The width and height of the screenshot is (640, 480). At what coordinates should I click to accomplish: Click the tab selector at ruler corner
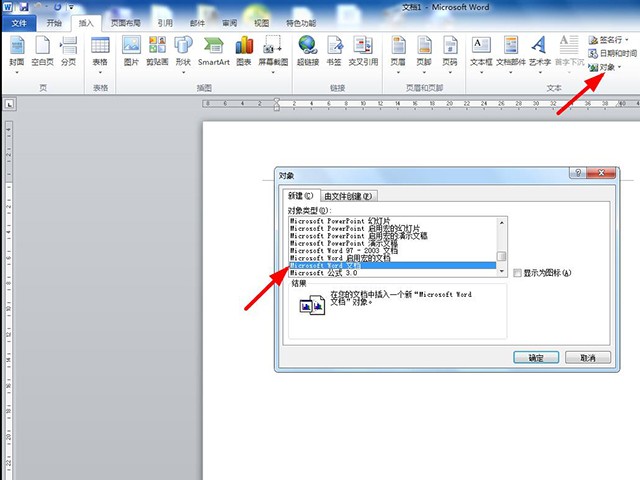pyautogui.click(x=9, y=104)
